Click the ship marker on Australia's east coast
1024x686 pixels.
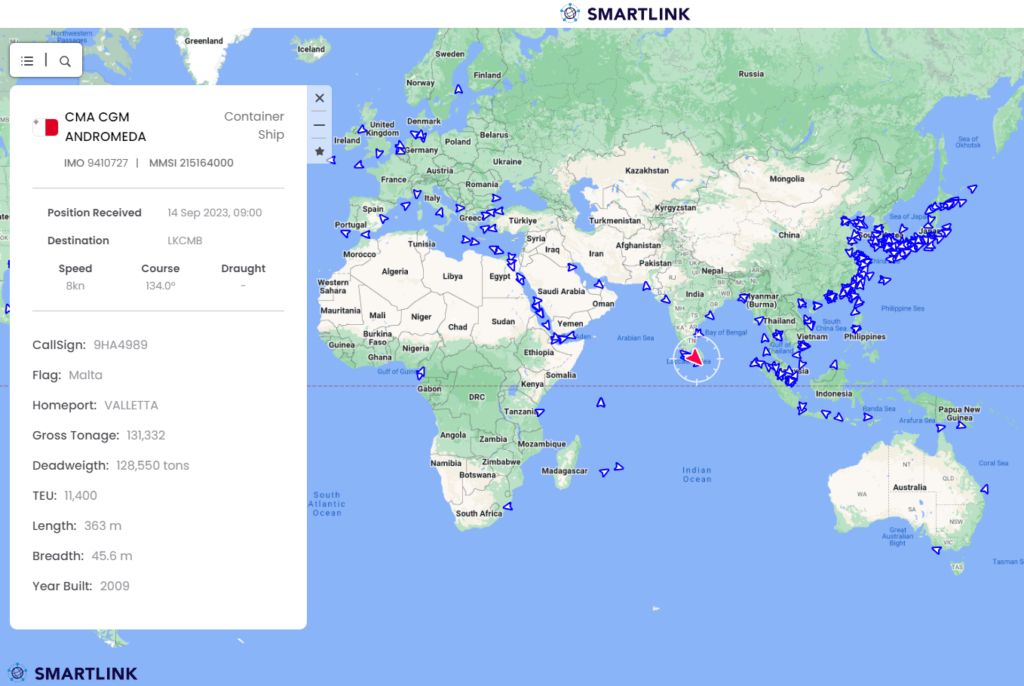(x=984, y=489)
